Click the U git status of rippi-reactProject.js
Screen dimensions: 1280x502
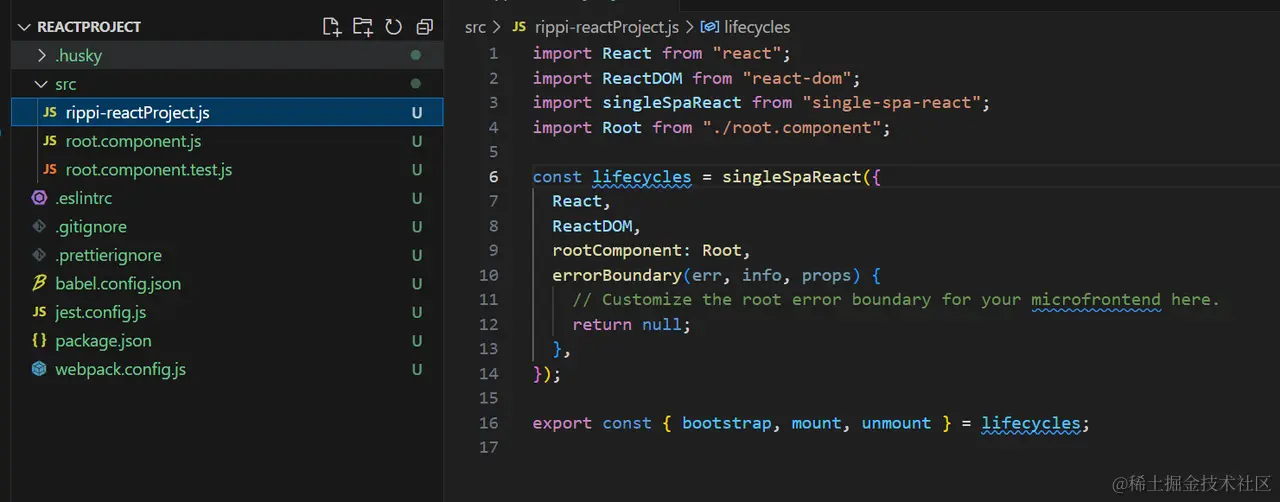[x=417, y=113]
